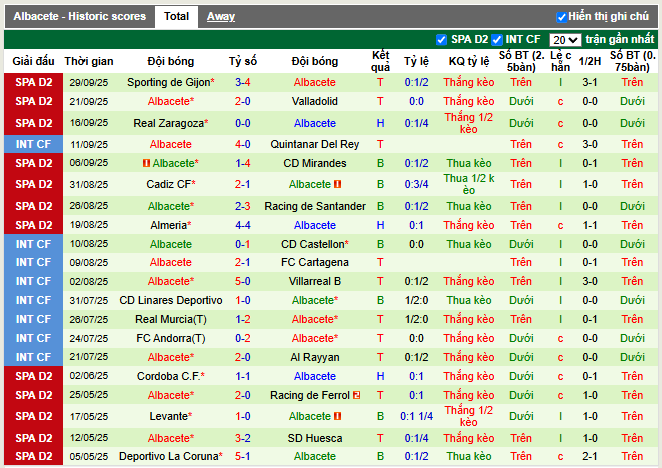Click the 1/2:0 odds in Real Murcia row
The image size is (662, 468).
pyautogui.click(x=416, y=319)
